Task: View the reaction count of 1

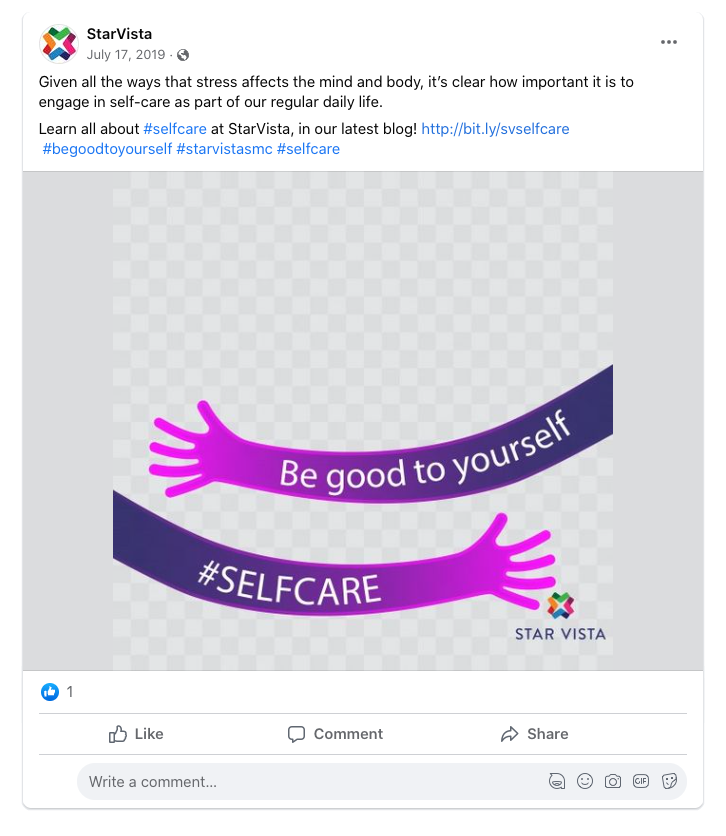Action: point(70,692)
